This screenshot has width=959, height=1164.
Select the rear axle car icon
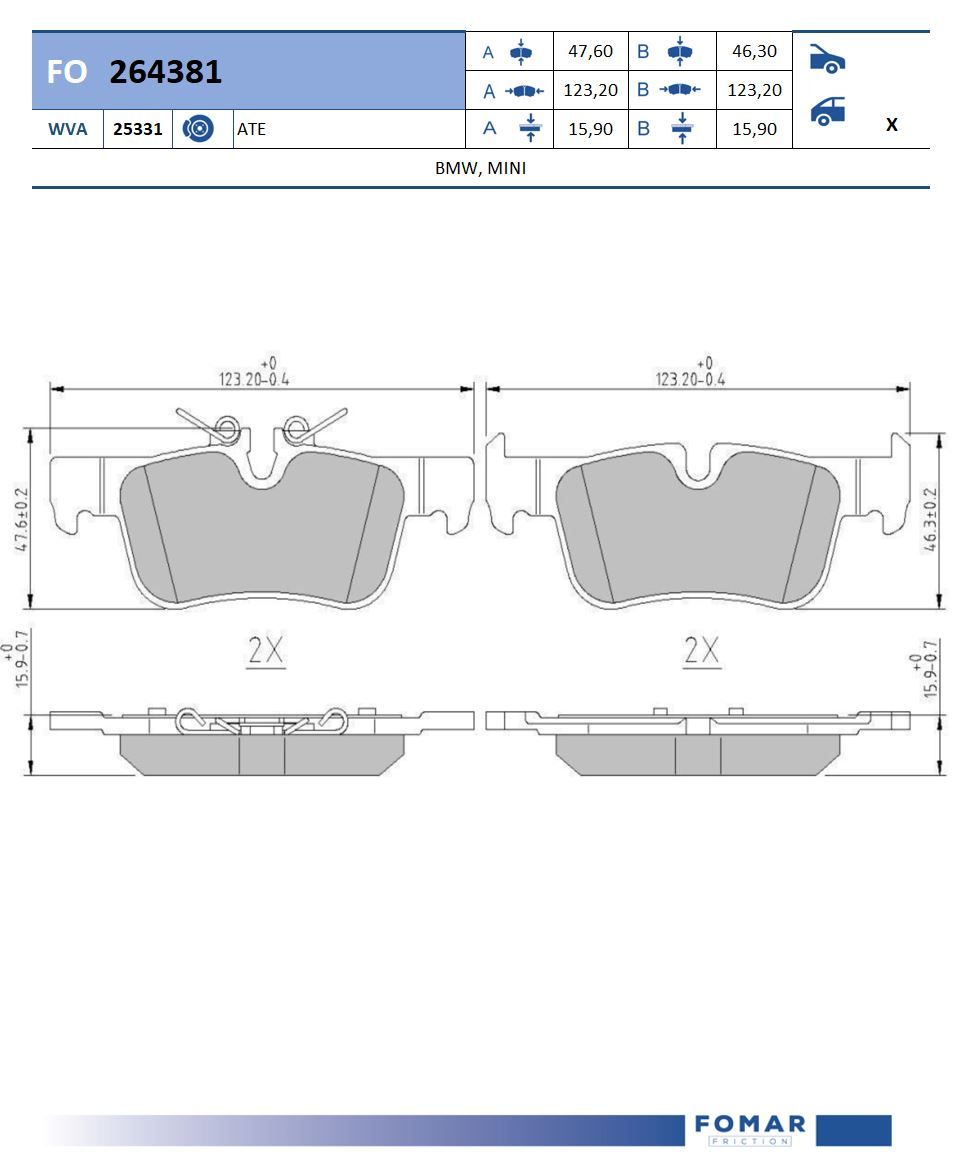tap(827, 110)
